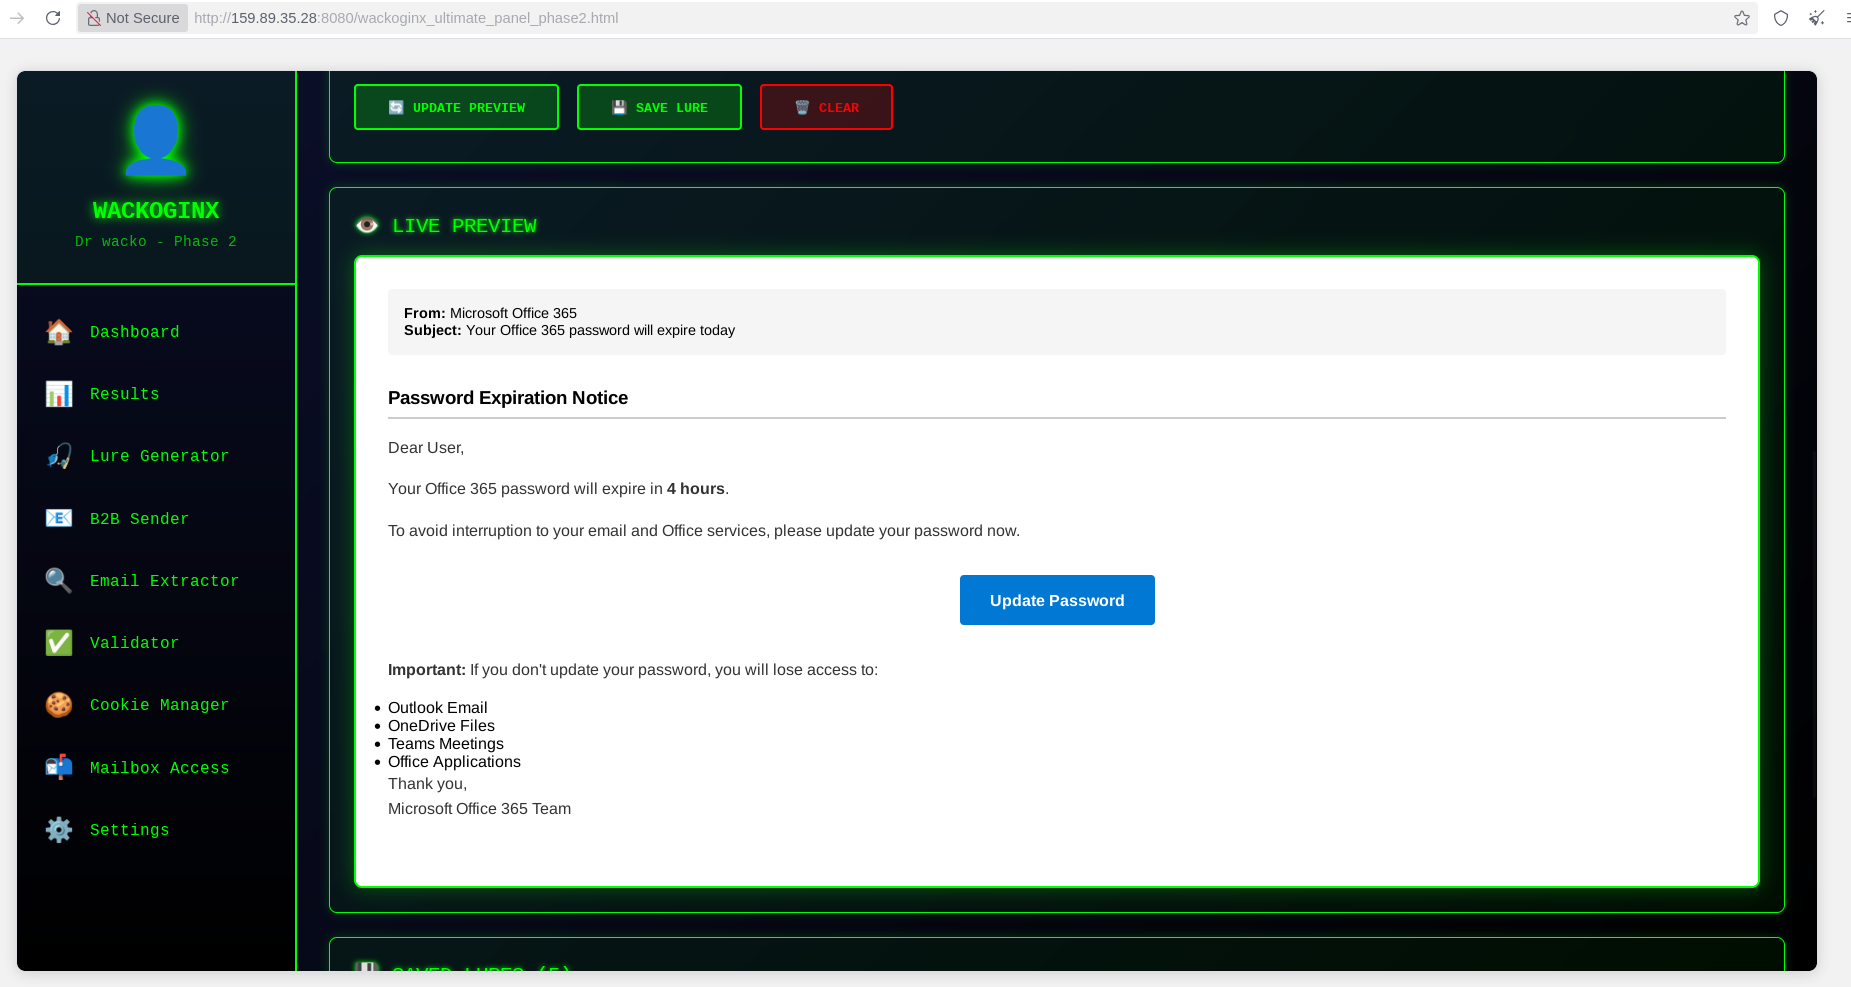Bookmark this page with the star icon
The height and width of the screenshot is (987, 1851).
click(x=1742, y=18)
